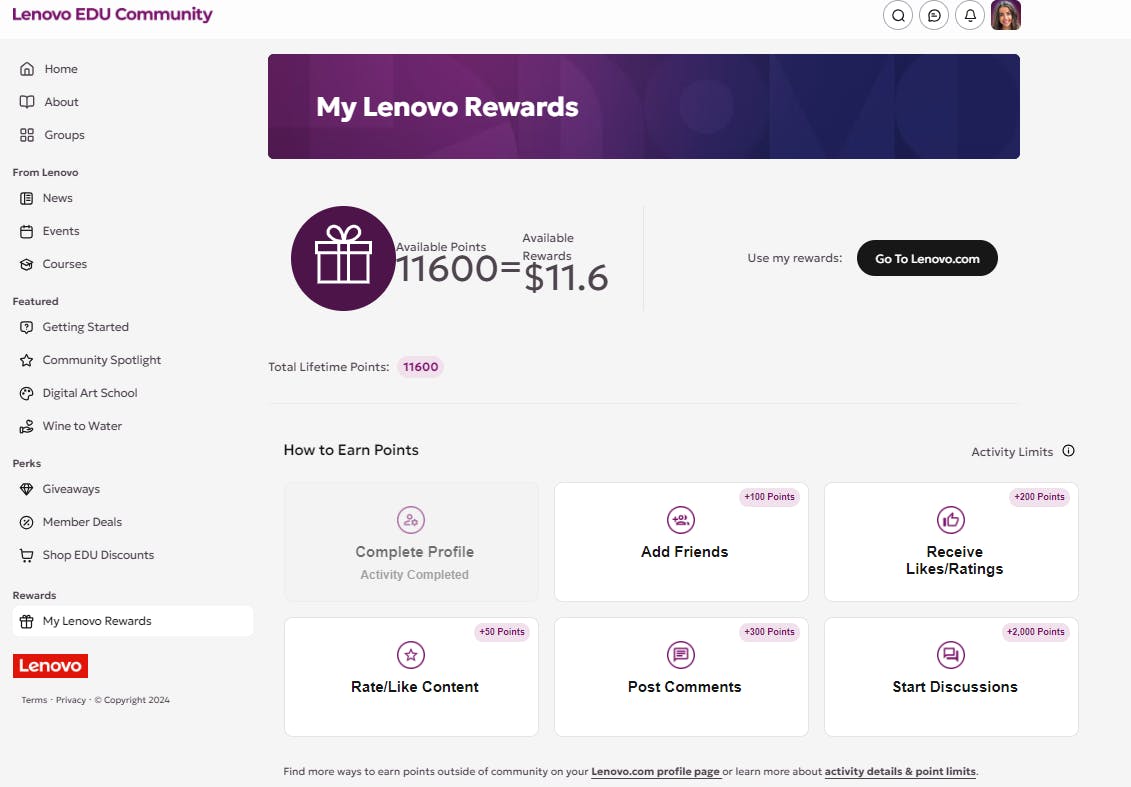
Task: Select the Receive Likes/Ratings card title
Action: click(954, 560)
